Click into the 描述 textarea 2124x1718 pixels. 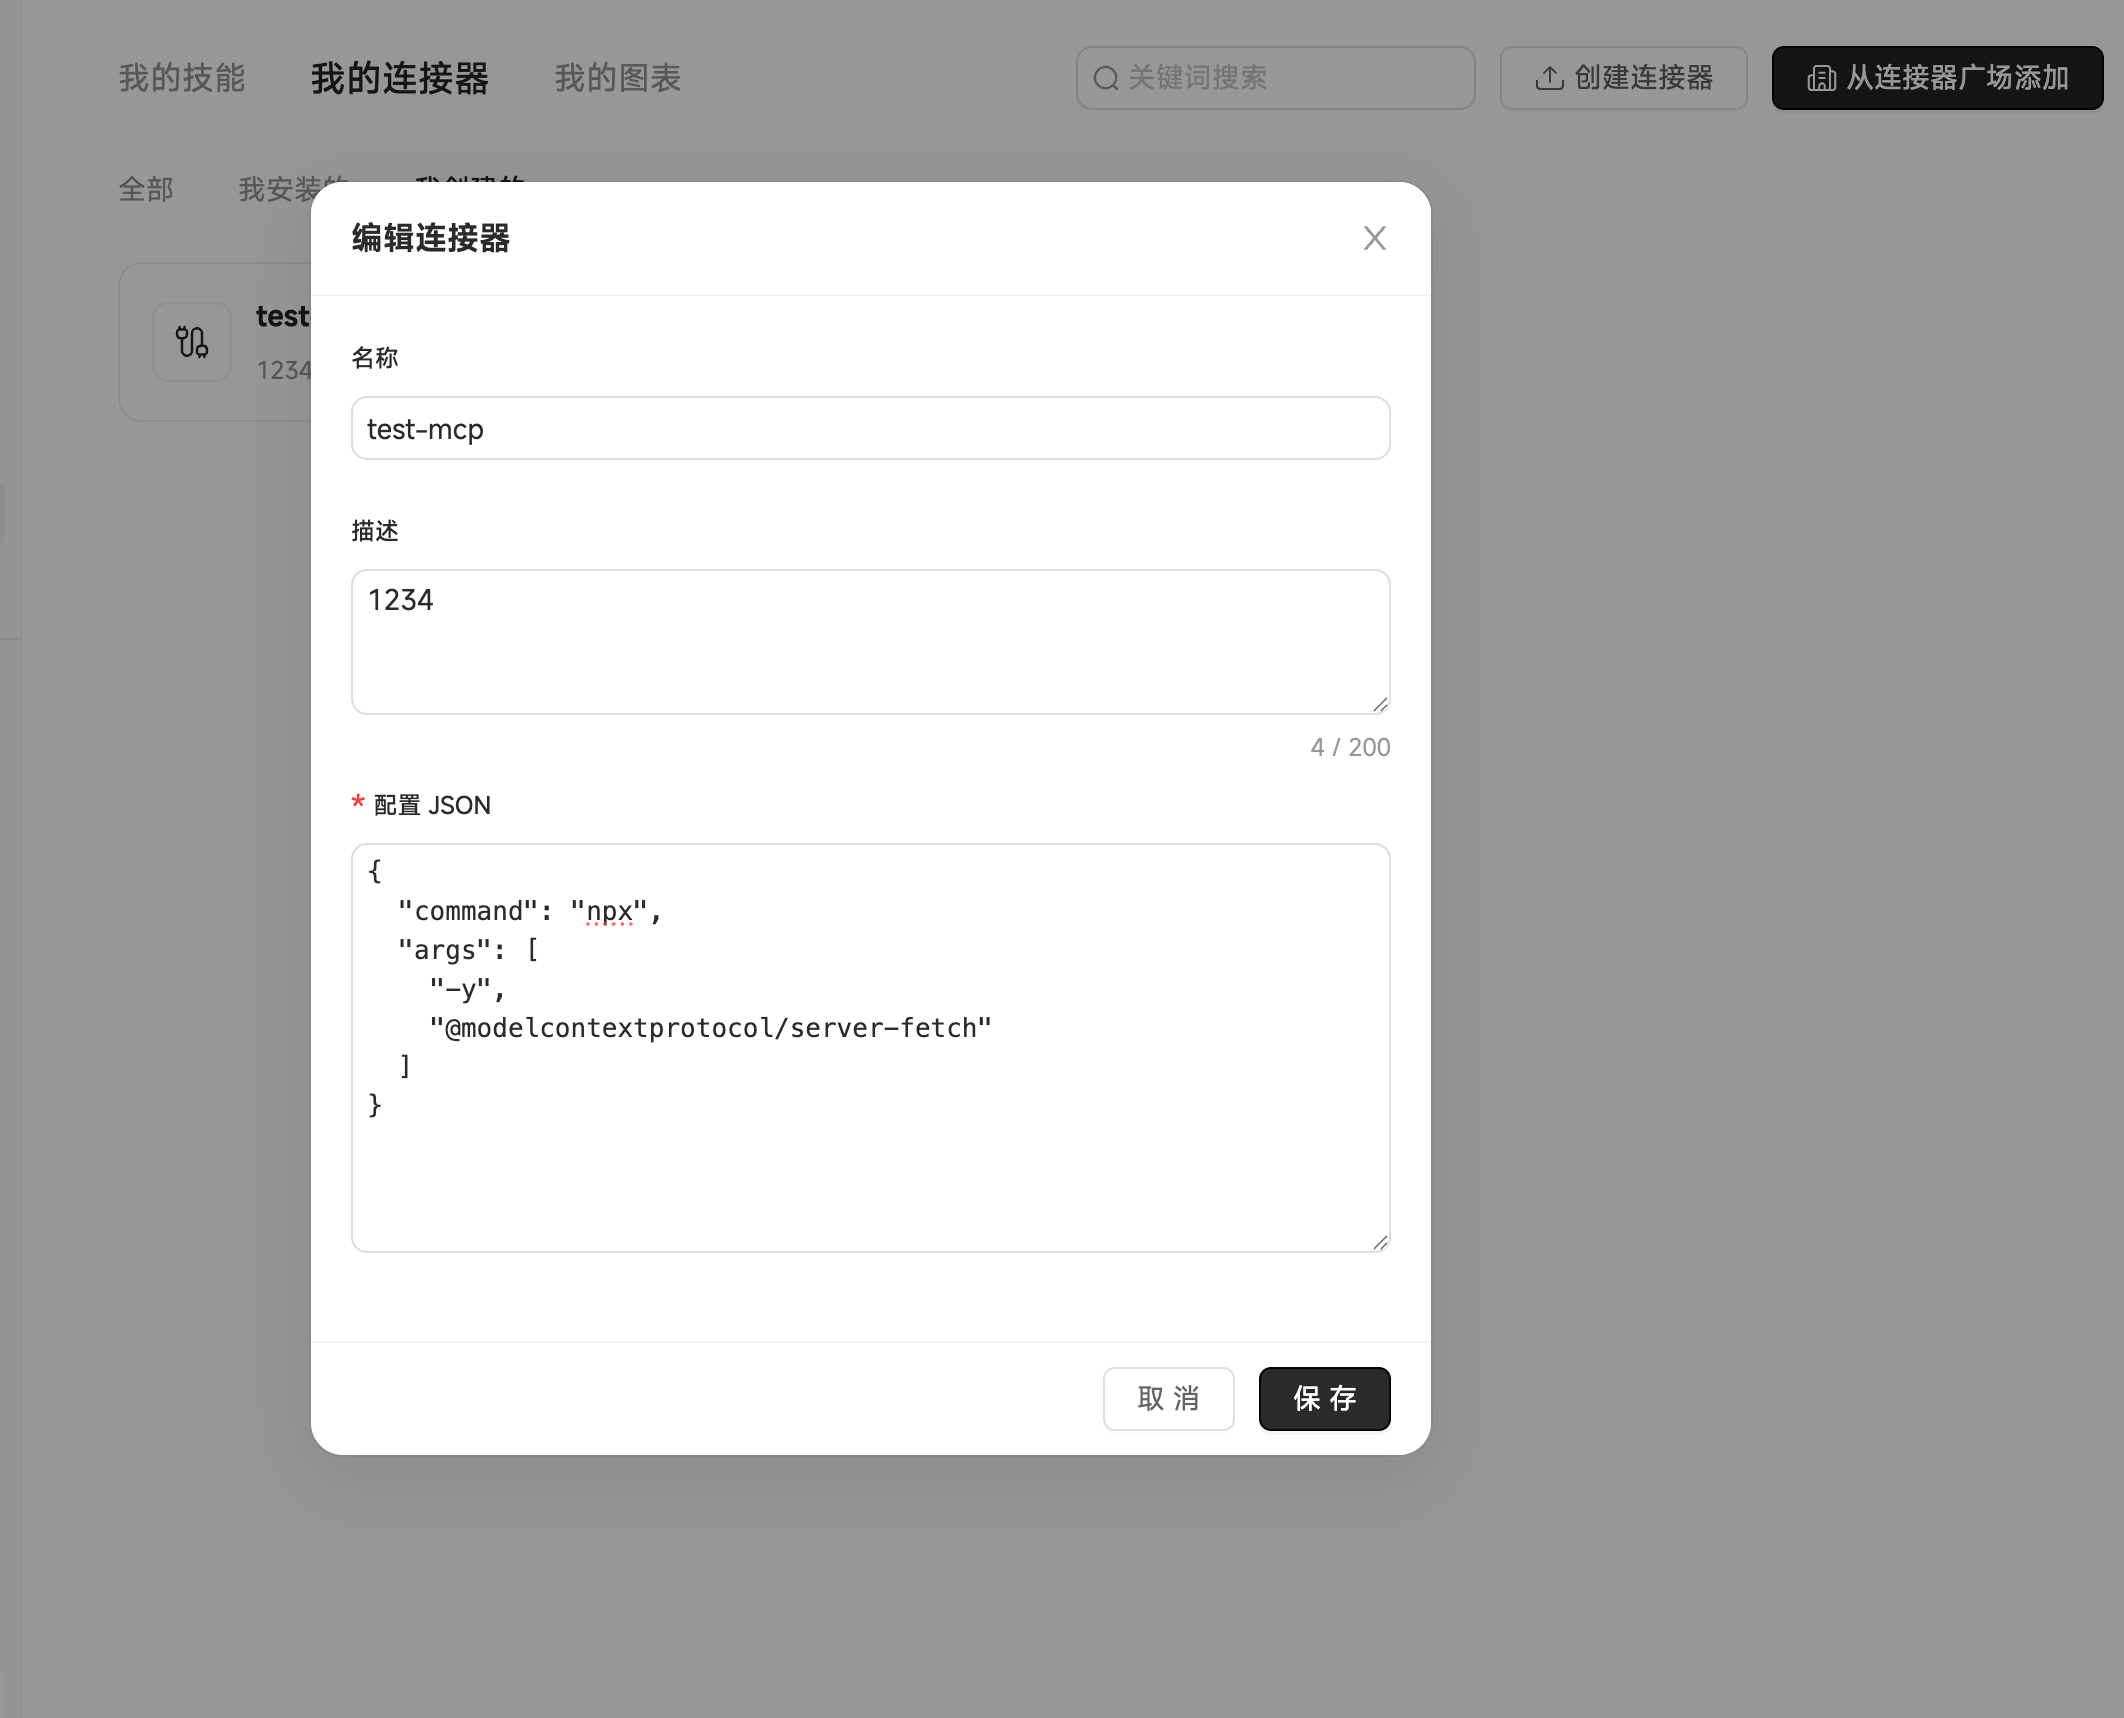click(x=870, y=642)
